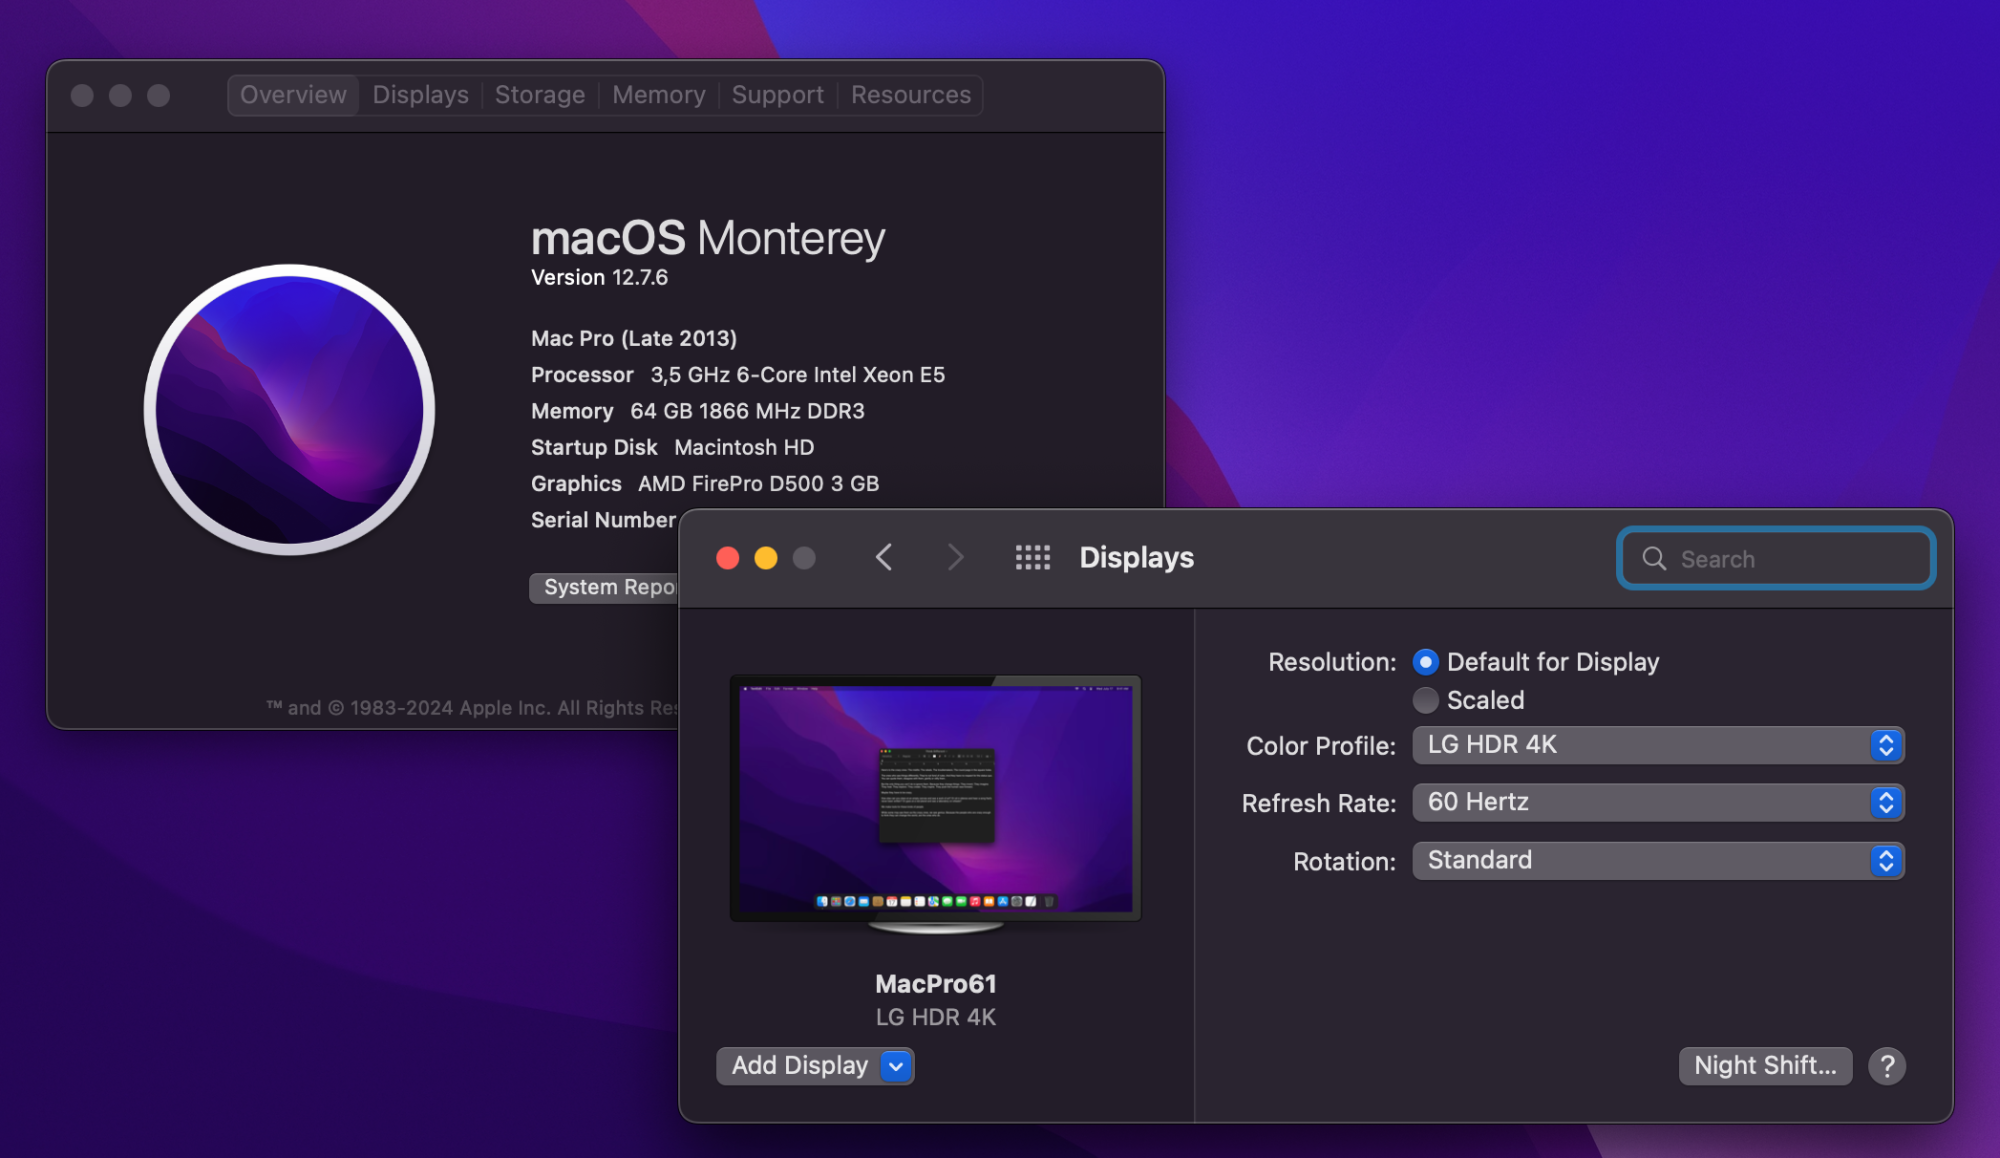The width and height of the screenshot is (2000, 1158).
Task: Select Default for Display resolution
Action: pos(1426,662)
